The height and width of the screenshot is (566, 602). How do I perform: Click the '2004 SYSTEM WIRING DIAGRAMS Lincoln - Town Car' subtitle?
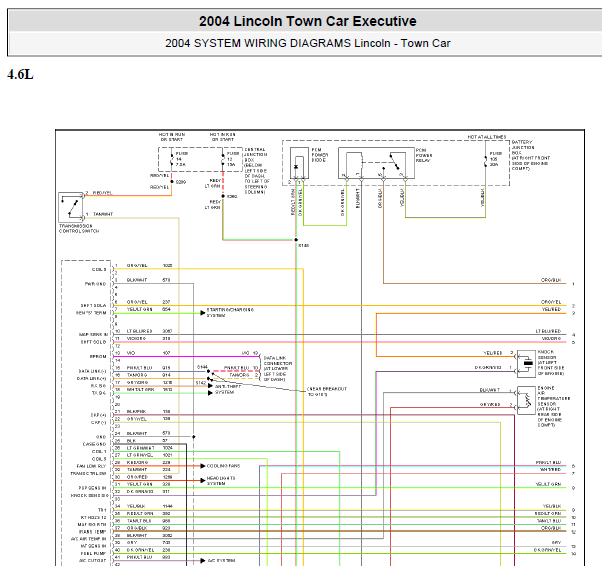tap(308, 43)
